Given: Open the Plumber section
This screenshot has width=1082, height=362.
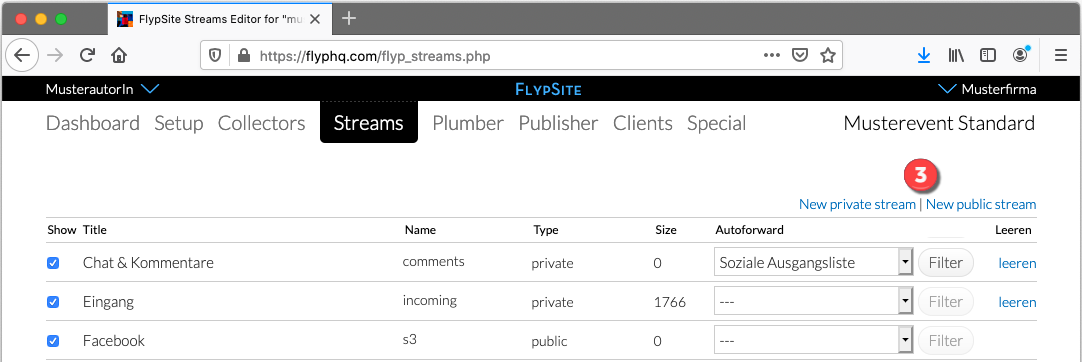Looking at the screenshot, I should point(468,123).
